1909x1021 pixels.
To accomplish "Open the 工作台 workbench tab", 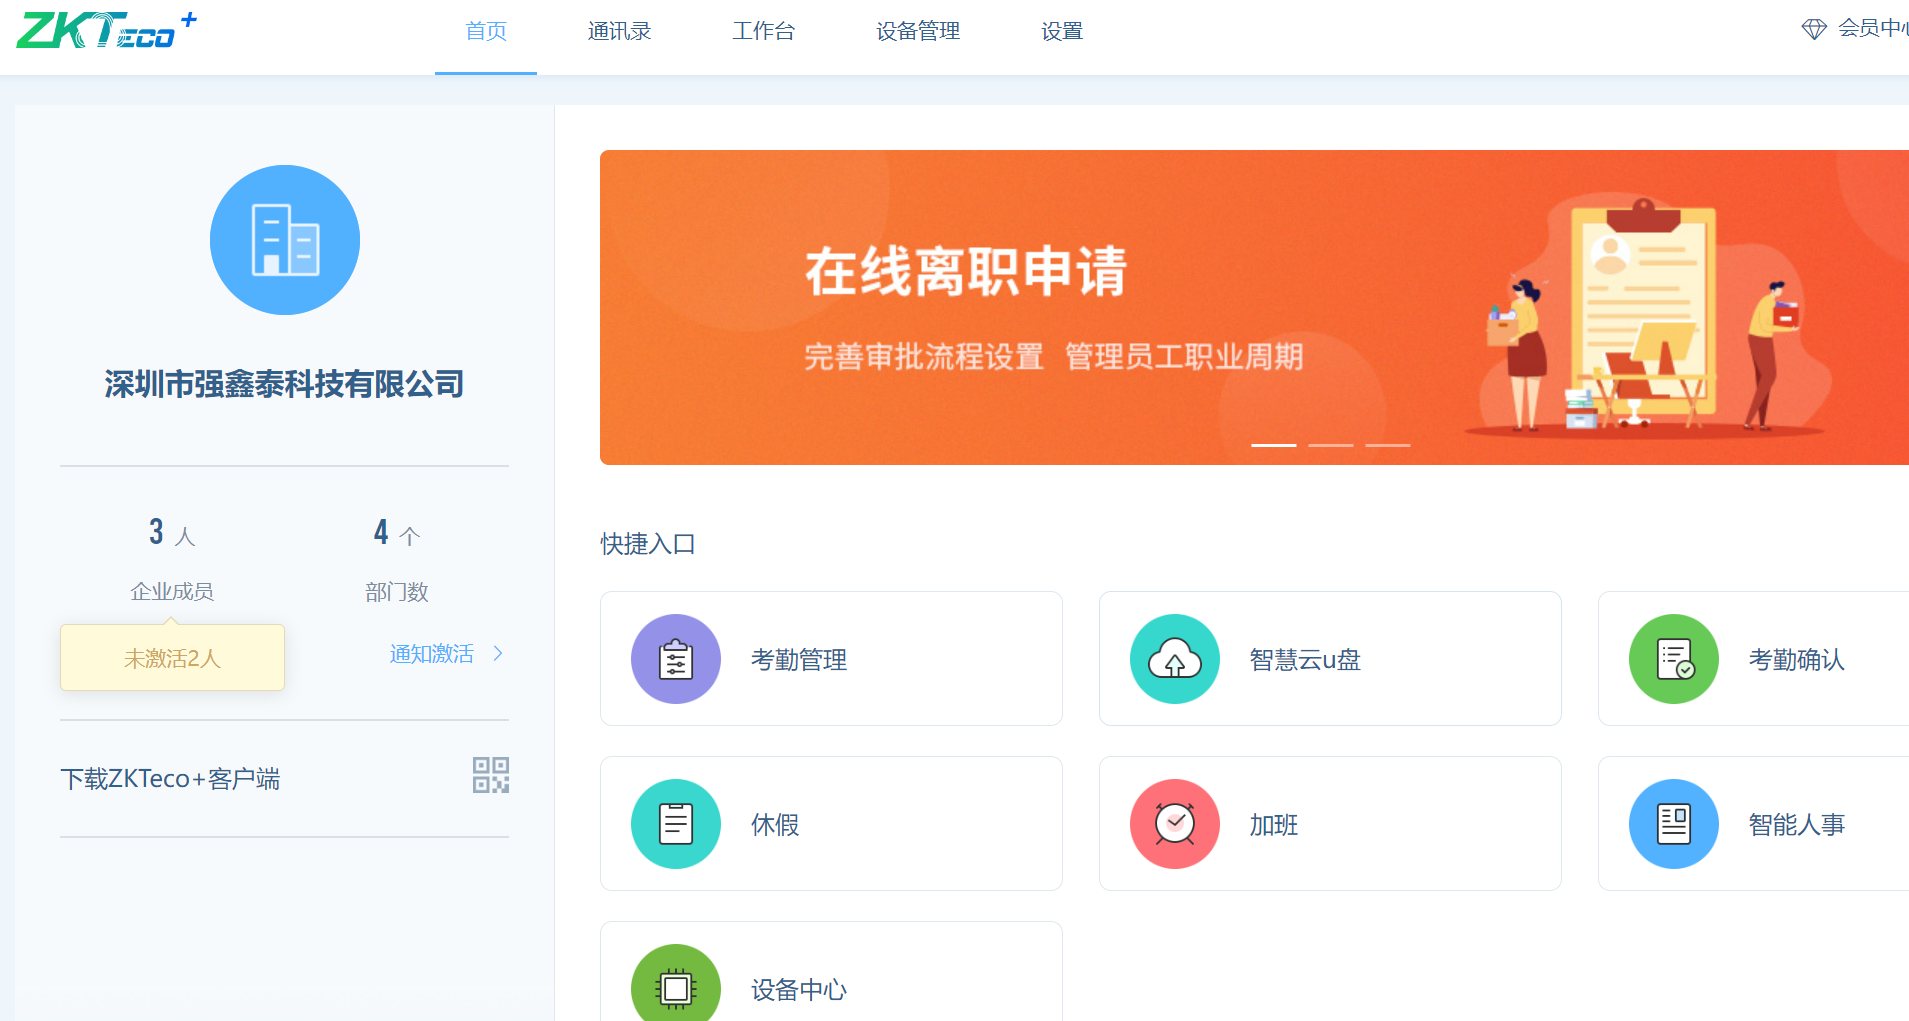I will (x=763, y=31).
